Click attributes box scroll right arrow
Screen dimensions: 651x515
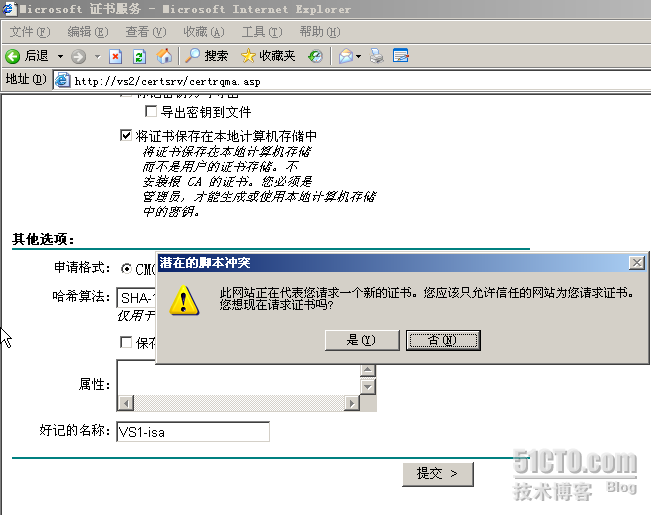click(352, 403)
